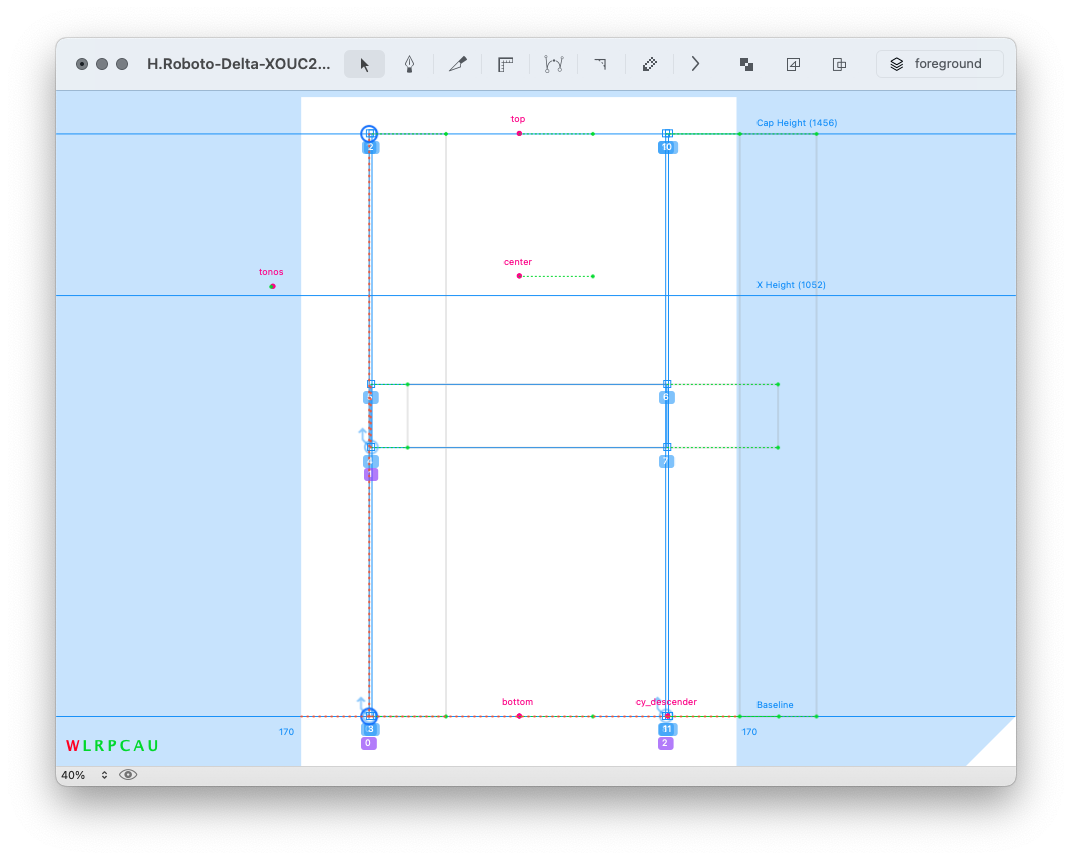Click the red W status letter
The height and width of the screenshot is (860, 1072).
pyautogui.click(x=72, y=746)
